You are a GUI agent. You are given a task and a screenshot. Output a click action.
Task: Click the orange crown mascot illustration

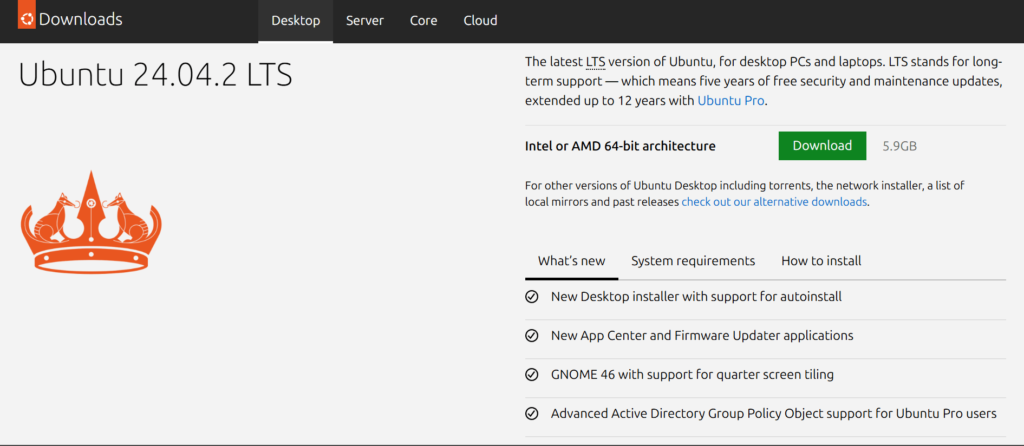91,221
